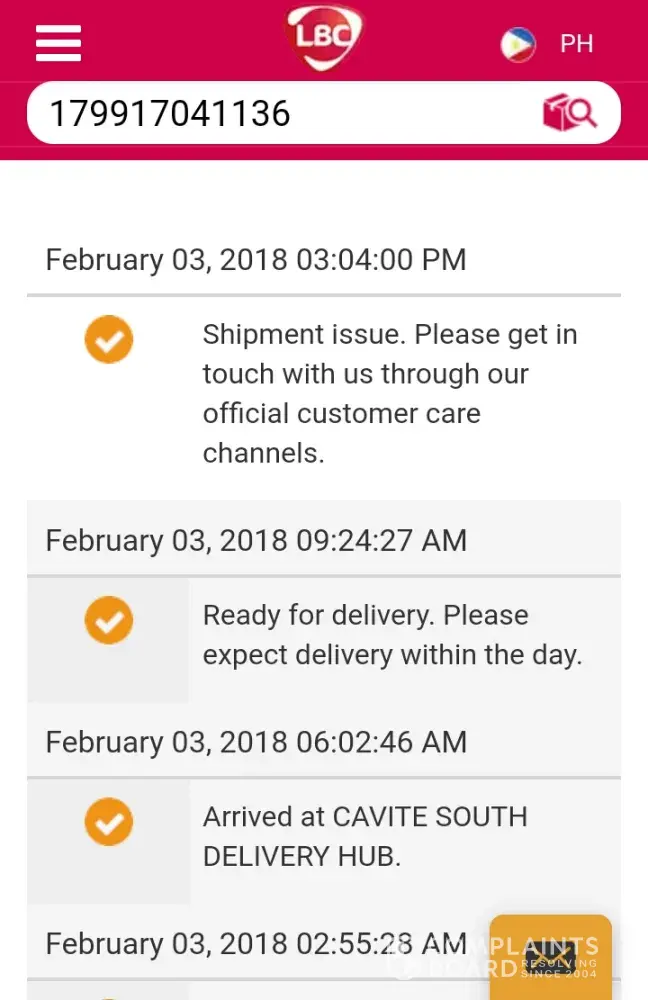Open the hamburger navigation menu

click(x=58, y=43)
